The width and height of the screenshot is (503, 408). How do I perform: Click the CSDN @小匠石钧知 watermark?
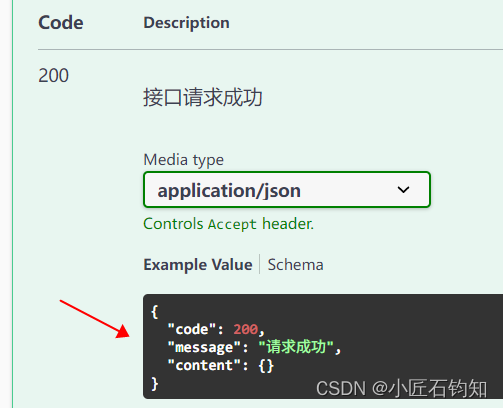401,389
